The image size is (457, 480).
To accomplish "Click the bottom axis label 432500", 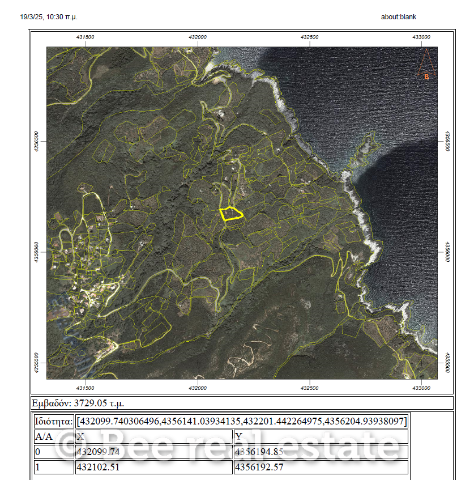I will (309, 388).
